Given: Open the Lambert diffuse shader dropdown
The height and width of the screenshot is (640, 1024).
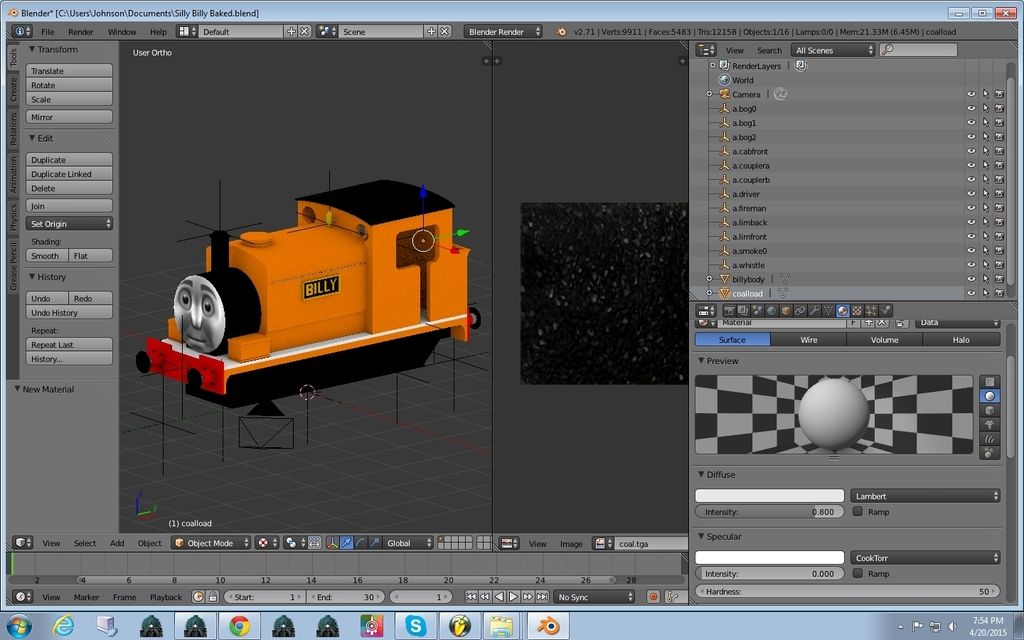Looking at the screenshot, I should point(925,496).
